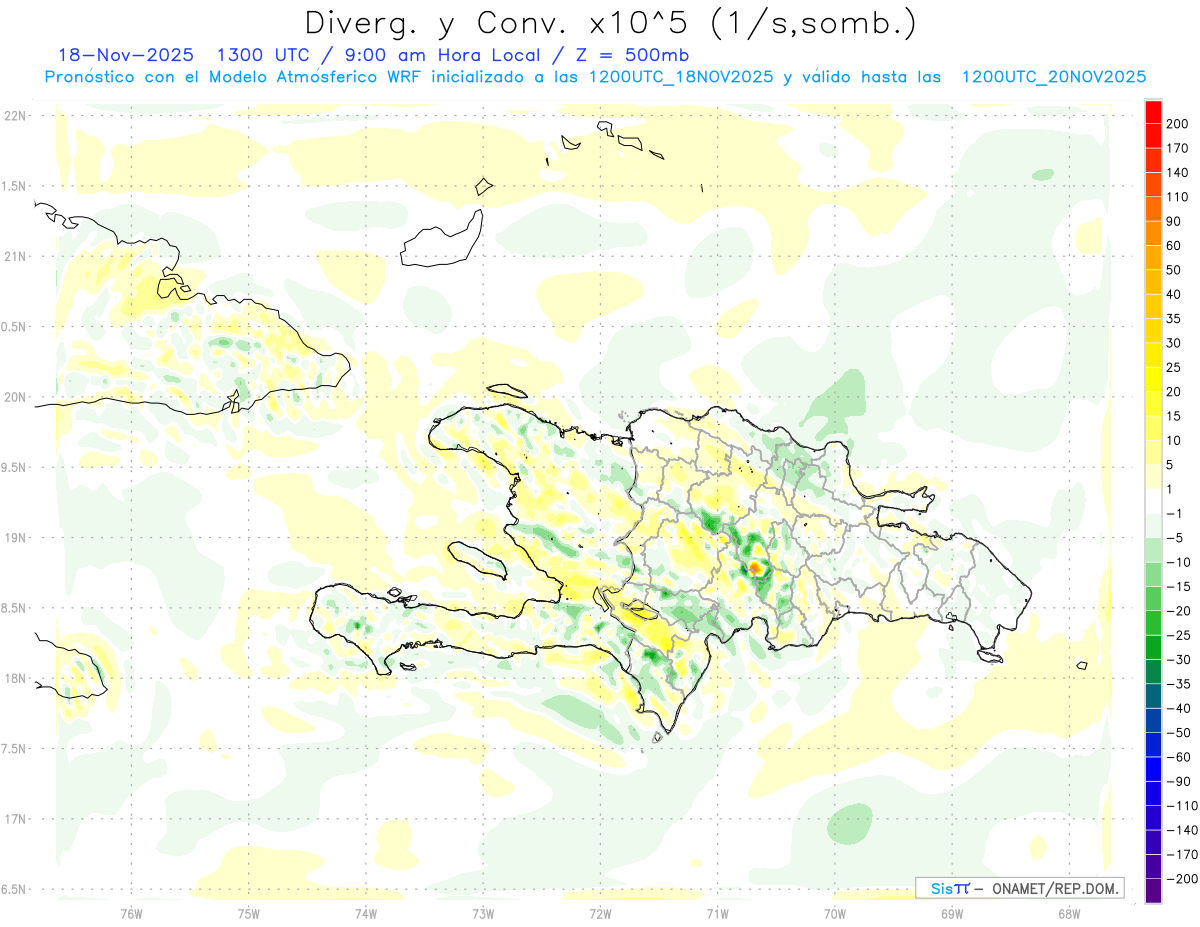The height and width of the screenshot is (927, 1200).
Task: Click the '74W' longitude label
Action: (365, 913)
